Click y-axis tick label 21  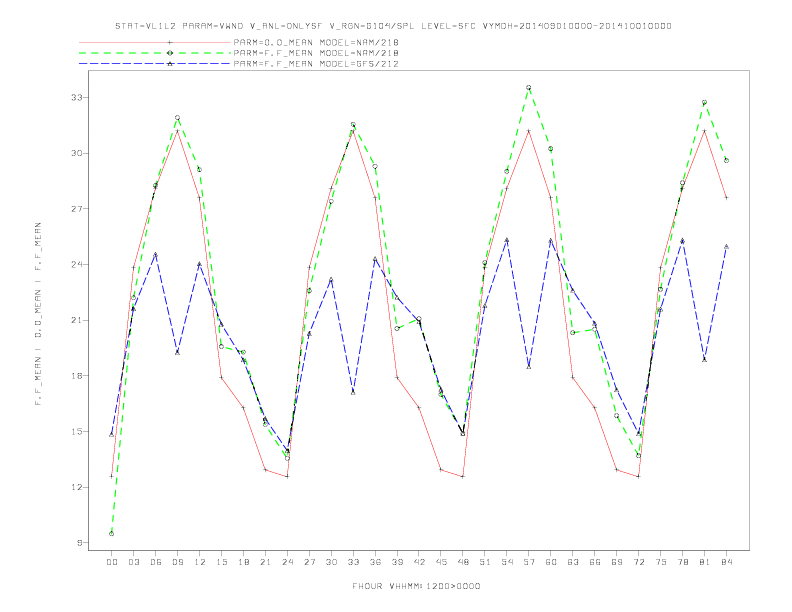tap(76, 320)
